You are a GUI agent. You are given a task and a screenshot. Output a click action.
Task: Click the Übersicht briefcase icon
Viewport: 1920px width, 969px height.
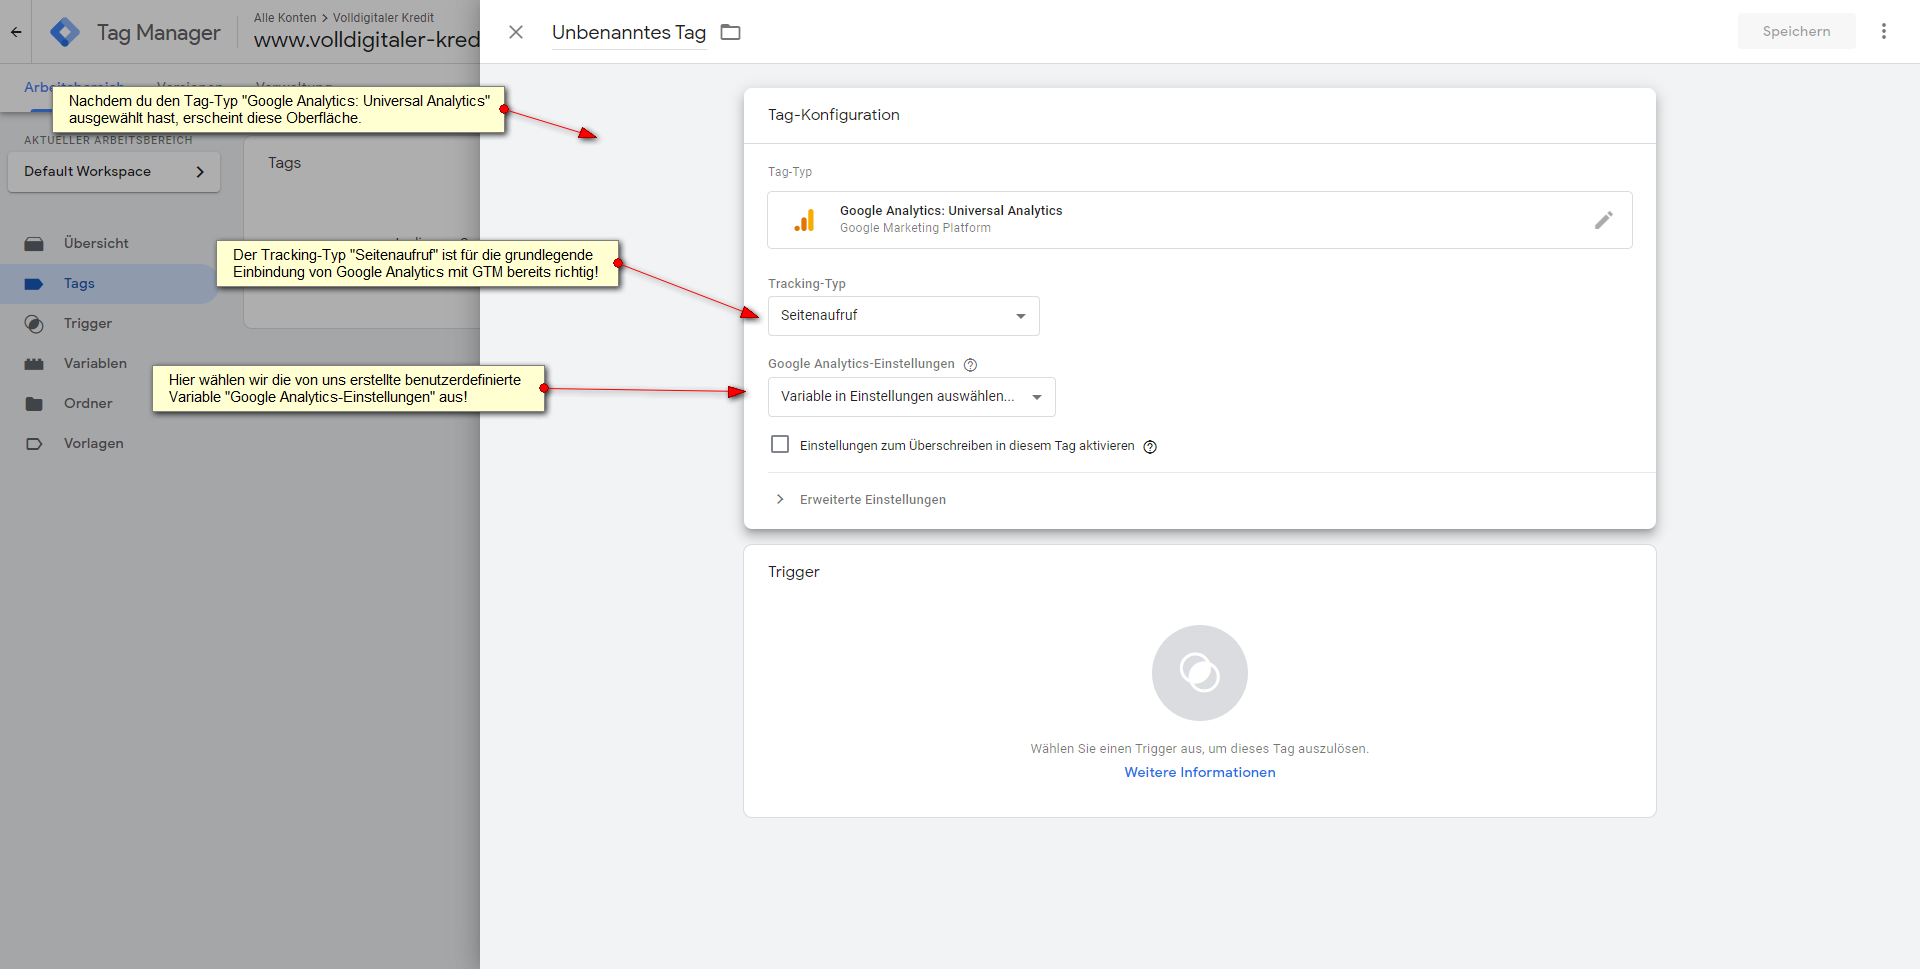pyautogui.click(x=34, y=244)
